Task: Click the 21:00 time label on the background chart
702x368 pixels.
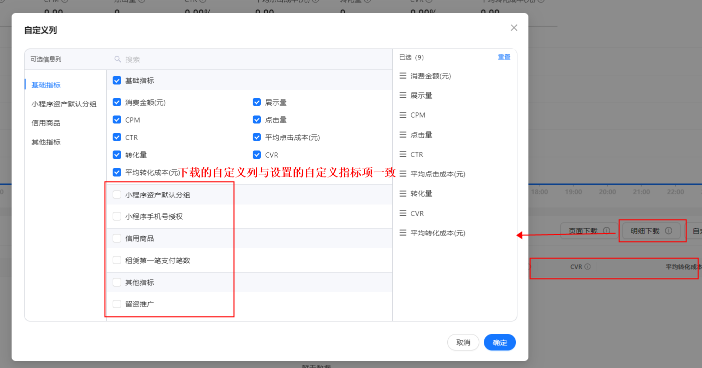Action: point(641,192)
